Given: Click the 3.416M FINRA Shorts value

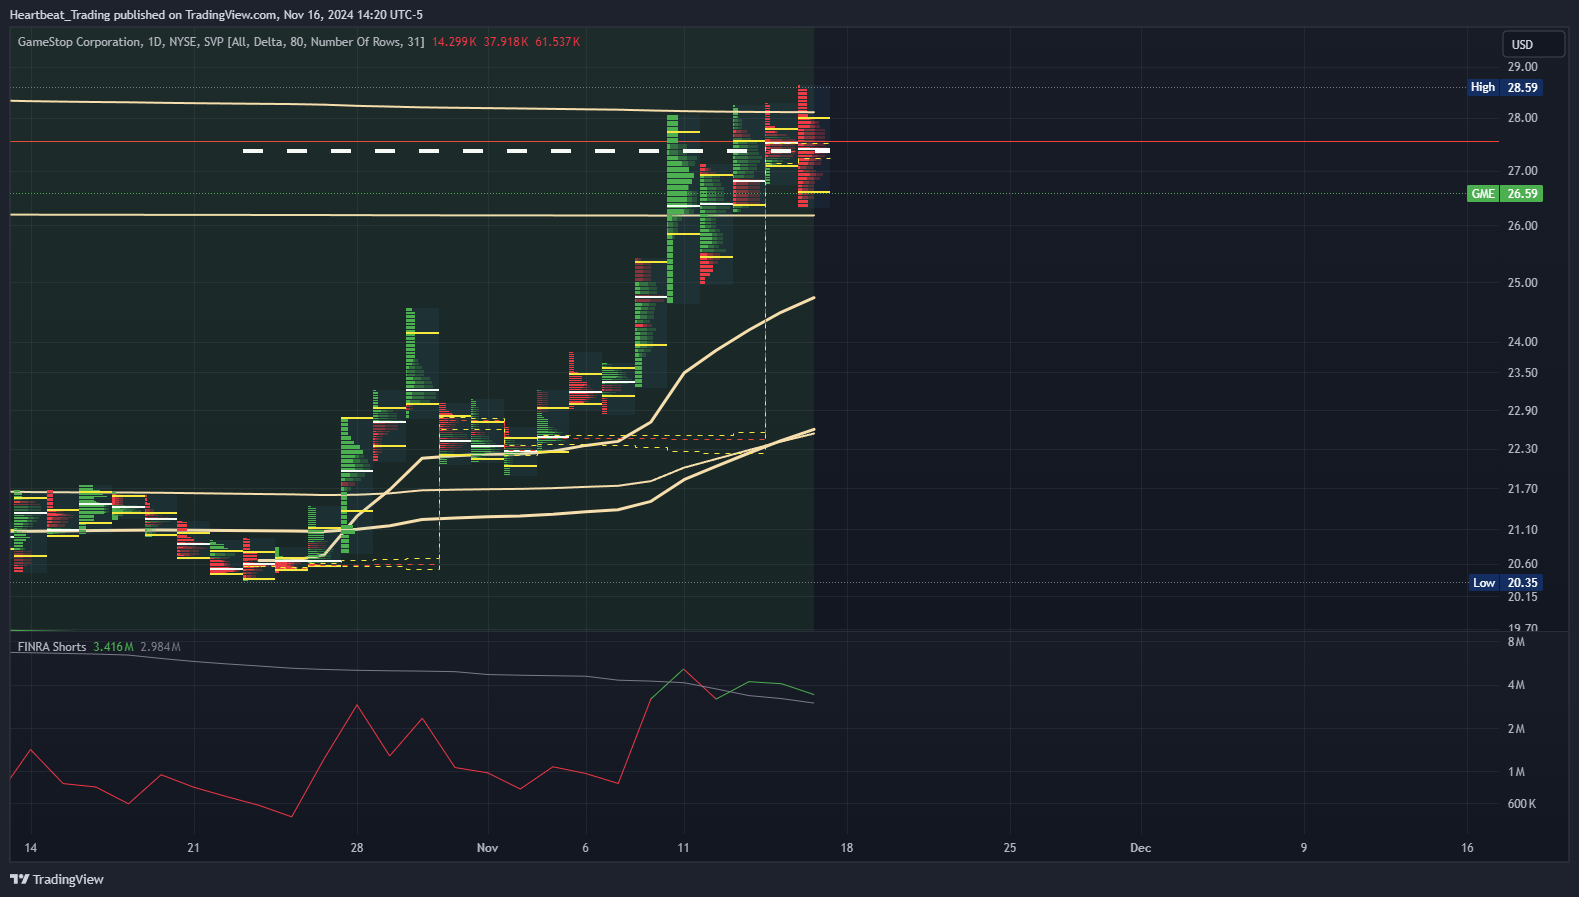Looking at the screenshot, I should [x=113, y=647].
